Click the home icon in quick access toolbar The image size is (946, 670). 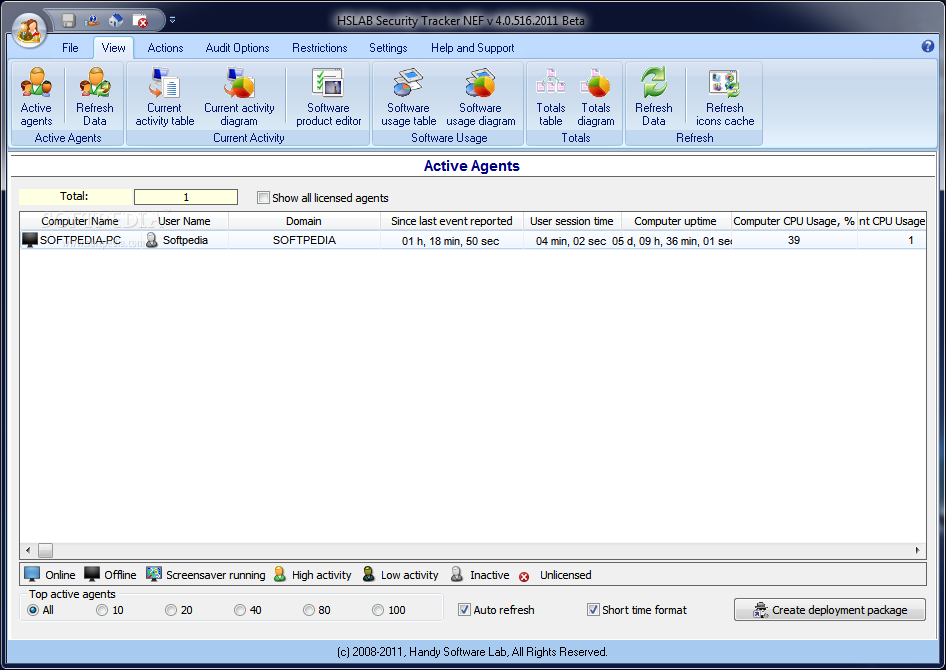(116, 21)
